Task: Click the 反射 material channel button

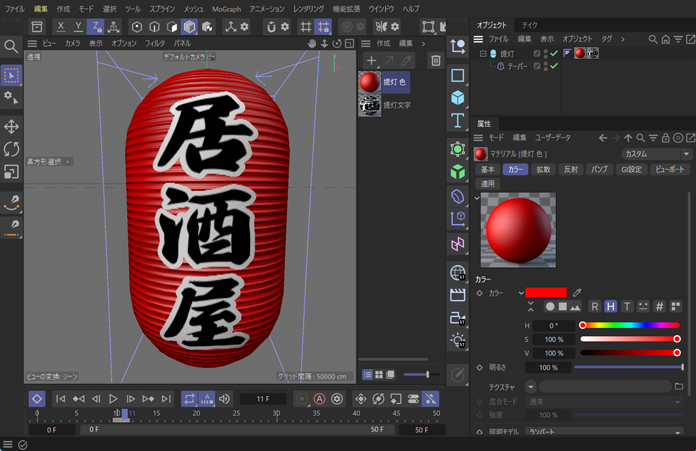Action: [571, 170]
